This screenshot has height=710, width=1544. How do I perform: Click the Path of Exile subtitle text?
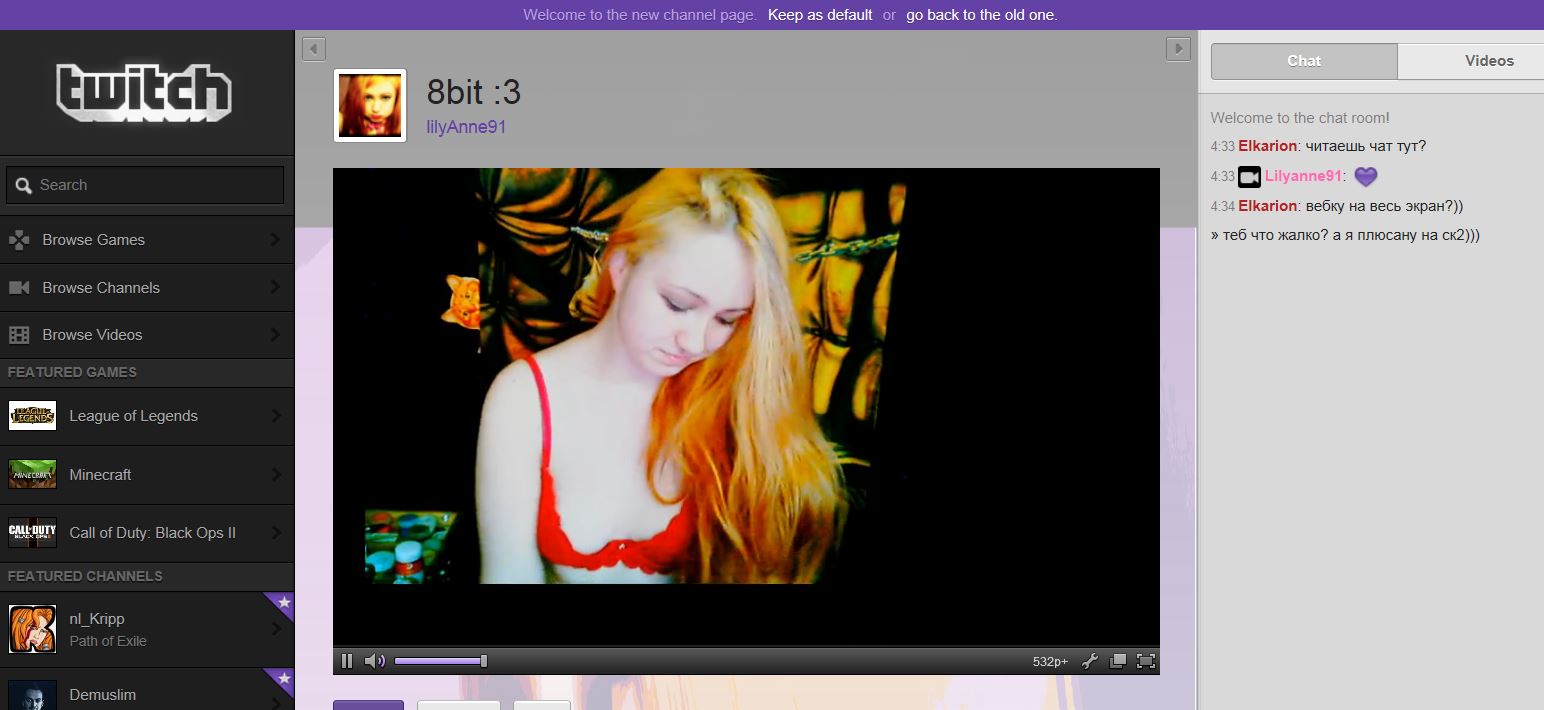tap(108, 641)
